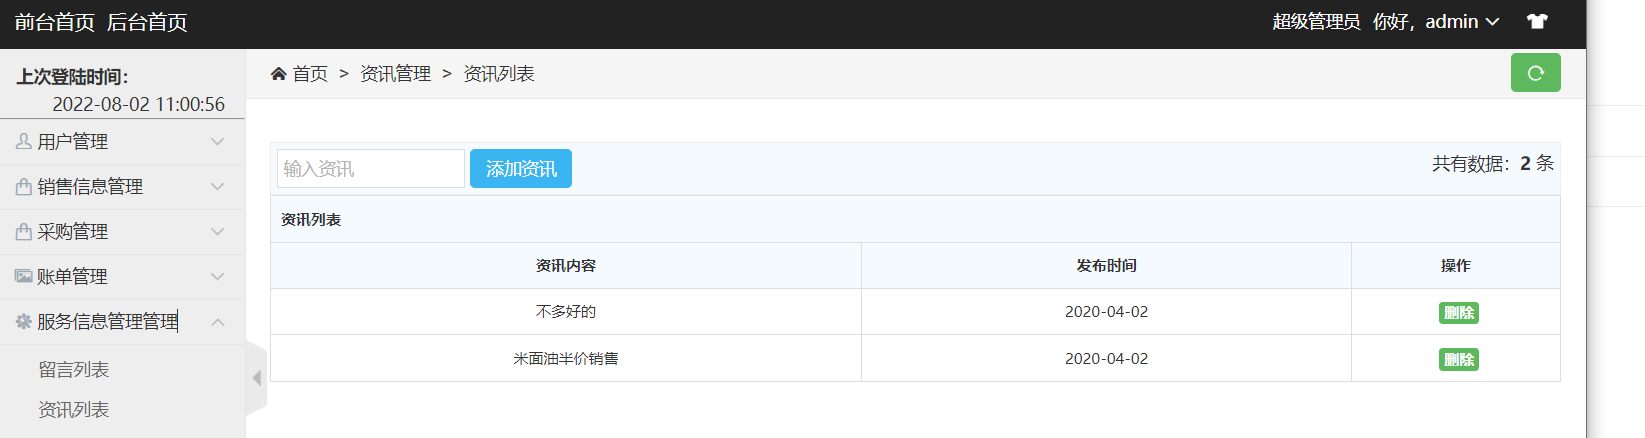Expand the 账单管理 menu chevron
The height and width of the screenshot is (438, 1645).
pyautogui.click(x=217, y=277)
